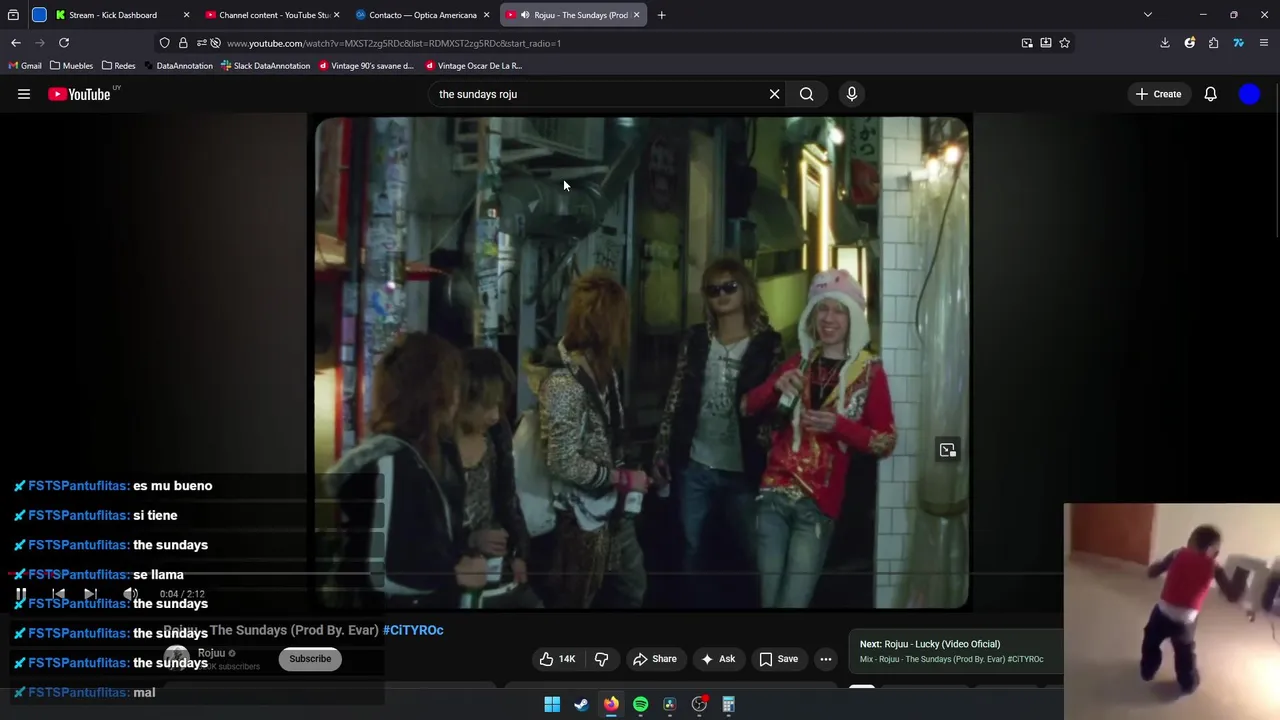Run the search with the magnifier button
The height and width of the screenshot is (720, 1280).
[806, 94]
